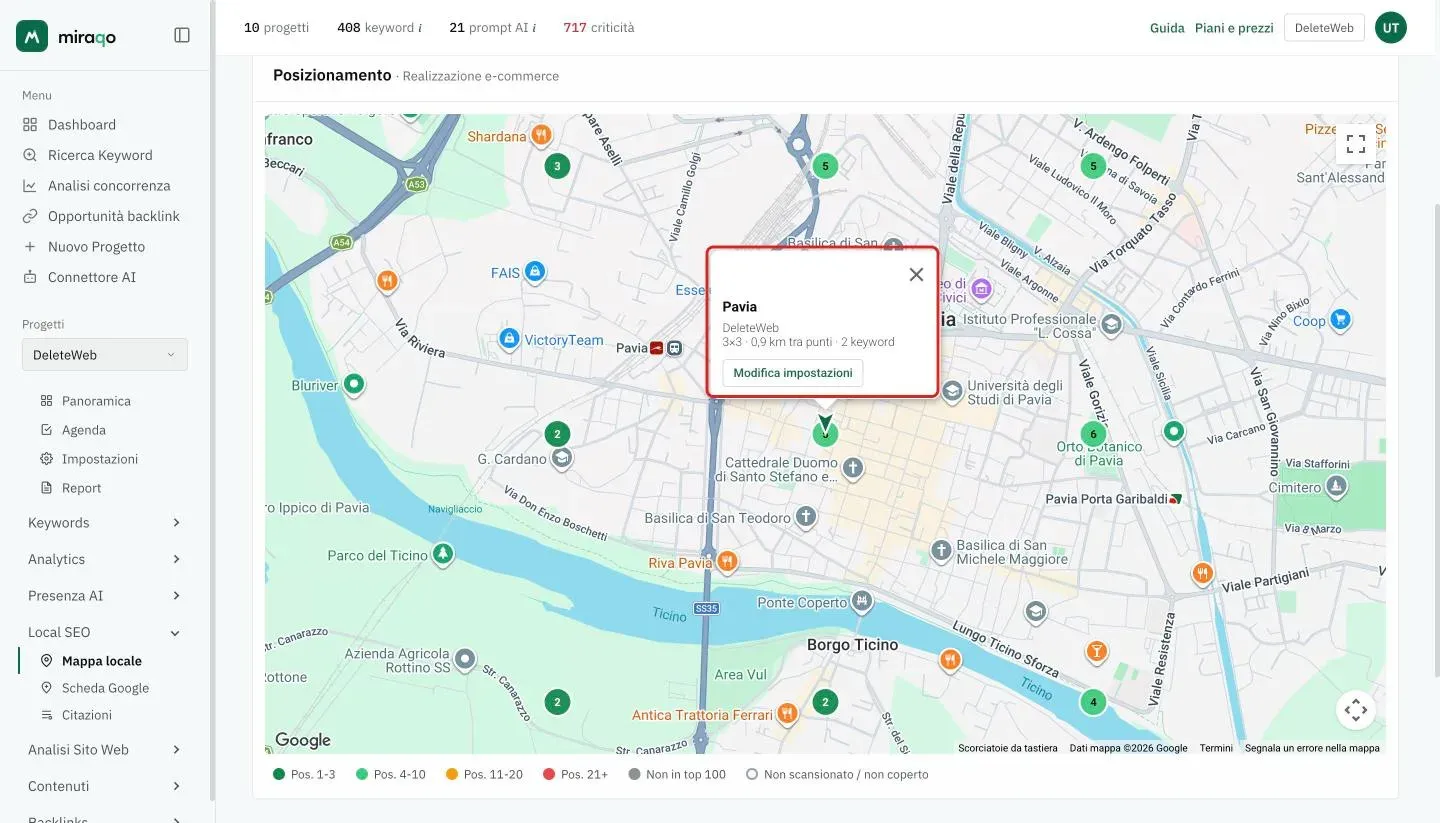Viewport: 1440px width, 823px height.
Task: Open Citazioni under Local SEO
Action: click(87, 715)
